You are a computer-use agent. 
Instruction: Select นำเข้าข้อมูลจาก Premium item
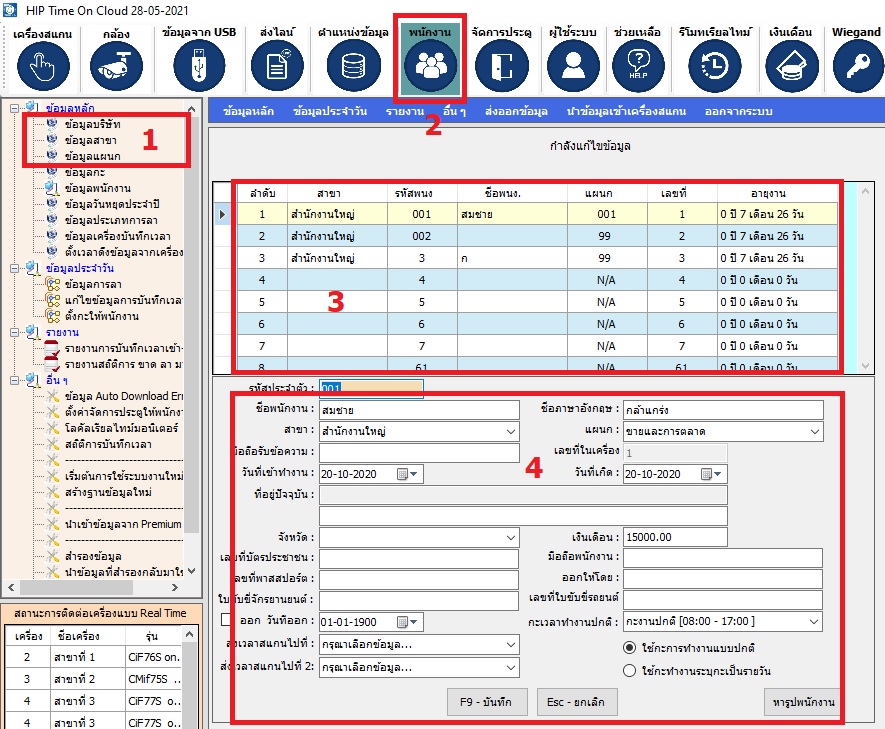click(x=123, y=524)
